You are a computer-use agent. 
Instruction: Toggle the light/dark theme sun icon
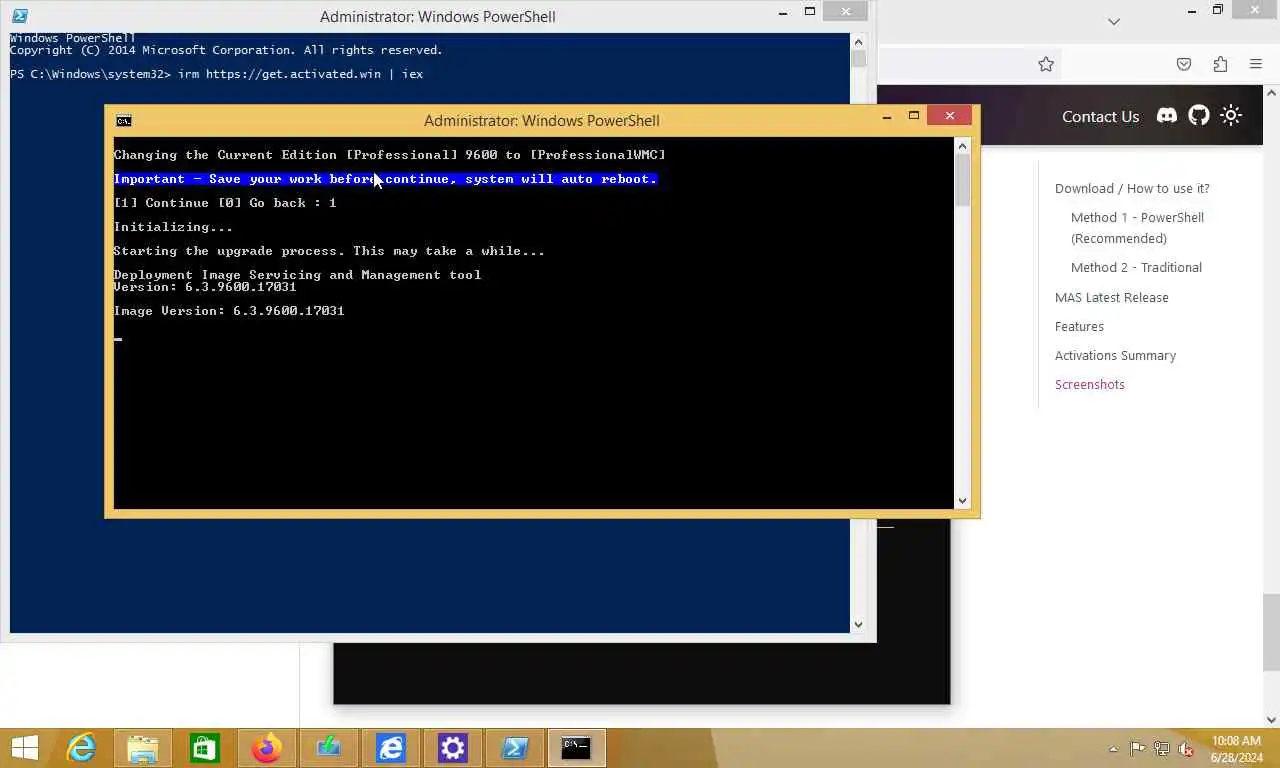coord(1231,116)
